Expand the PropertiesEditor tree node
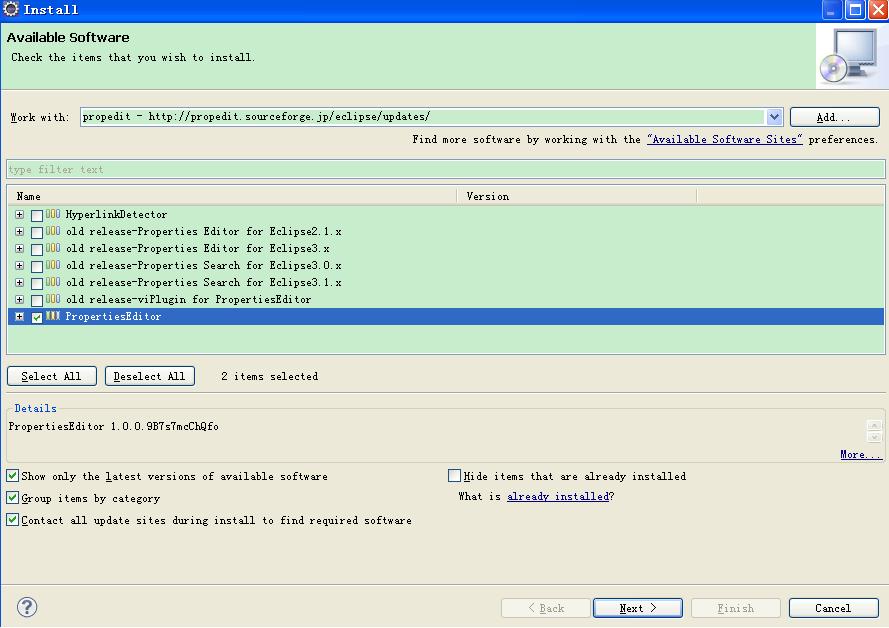The image size is (889, 628). coord(19,317)
